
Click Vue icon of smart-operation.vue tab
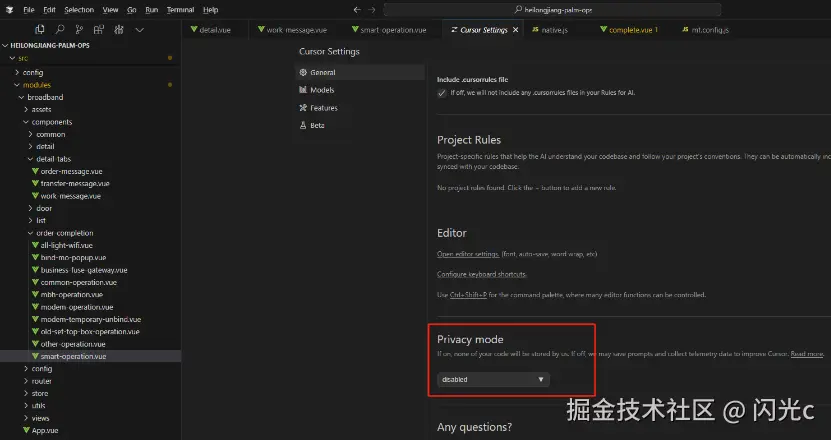(x=355, y=30)
